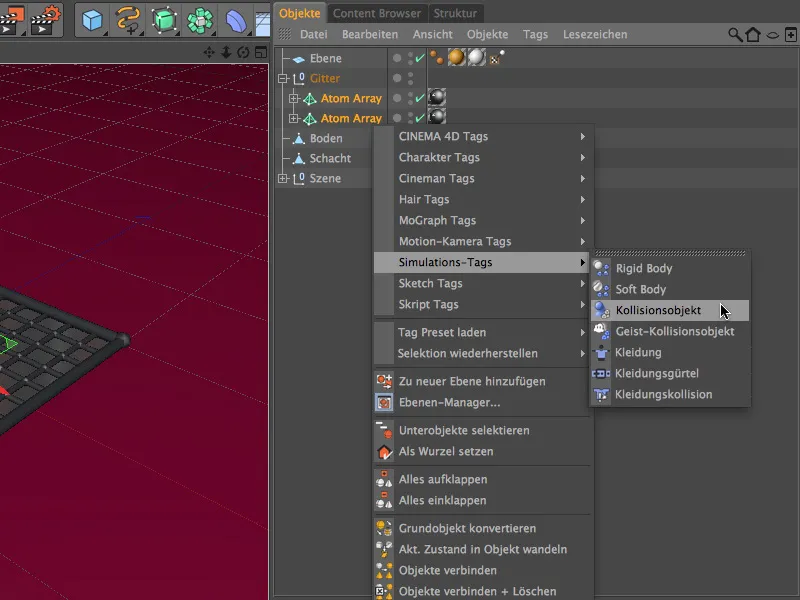Click Zu neuer Ebene hinzufügen
Screen dimensions: 800x600
coord(484,381)
